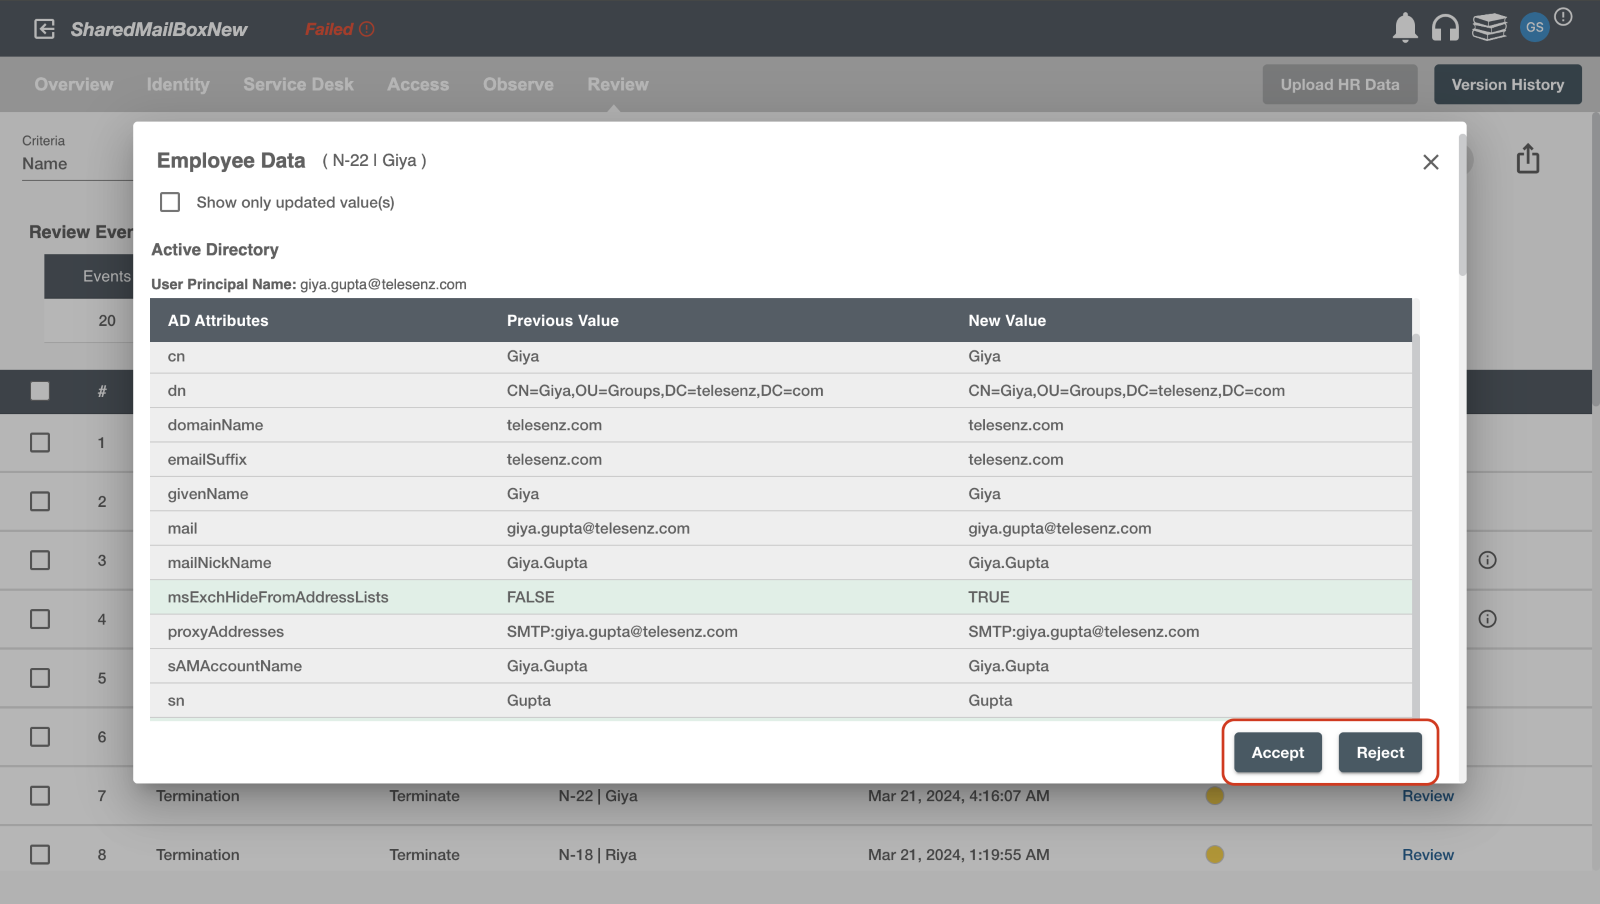
Task: Click the info icon in row 4
Action: click(x=1488, y=619)
